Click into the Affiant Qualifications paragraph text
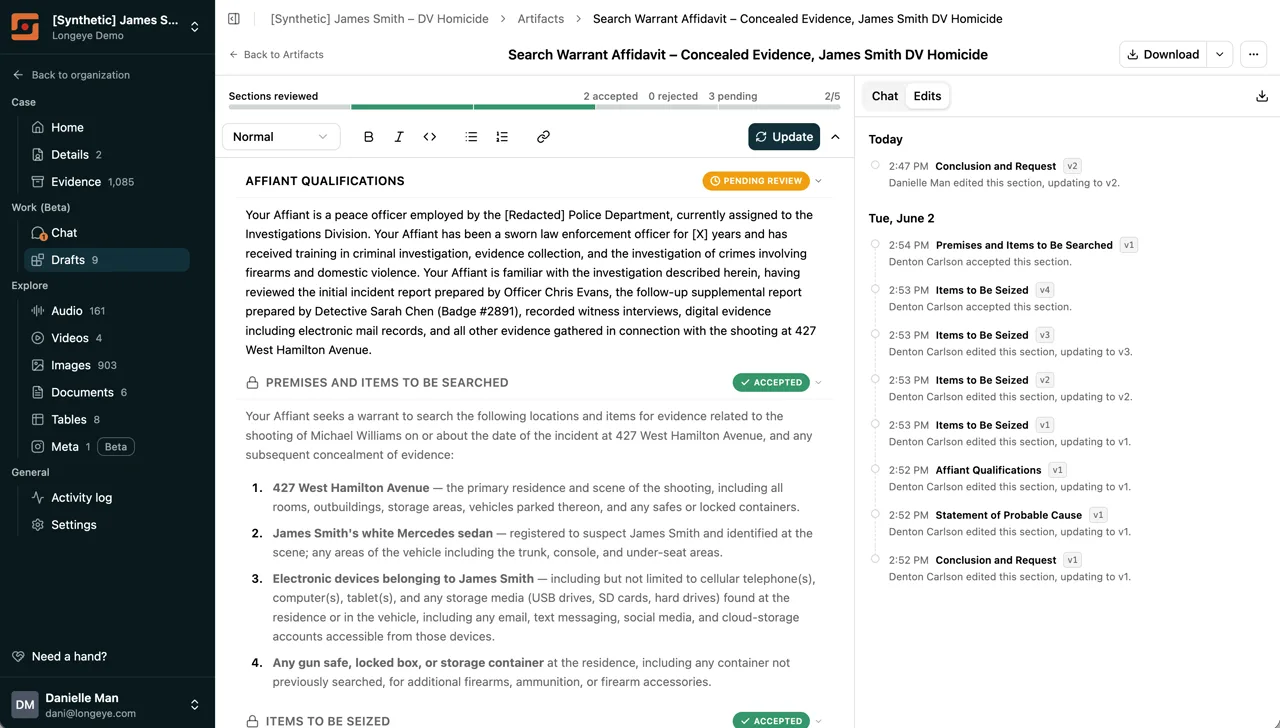 531,282
